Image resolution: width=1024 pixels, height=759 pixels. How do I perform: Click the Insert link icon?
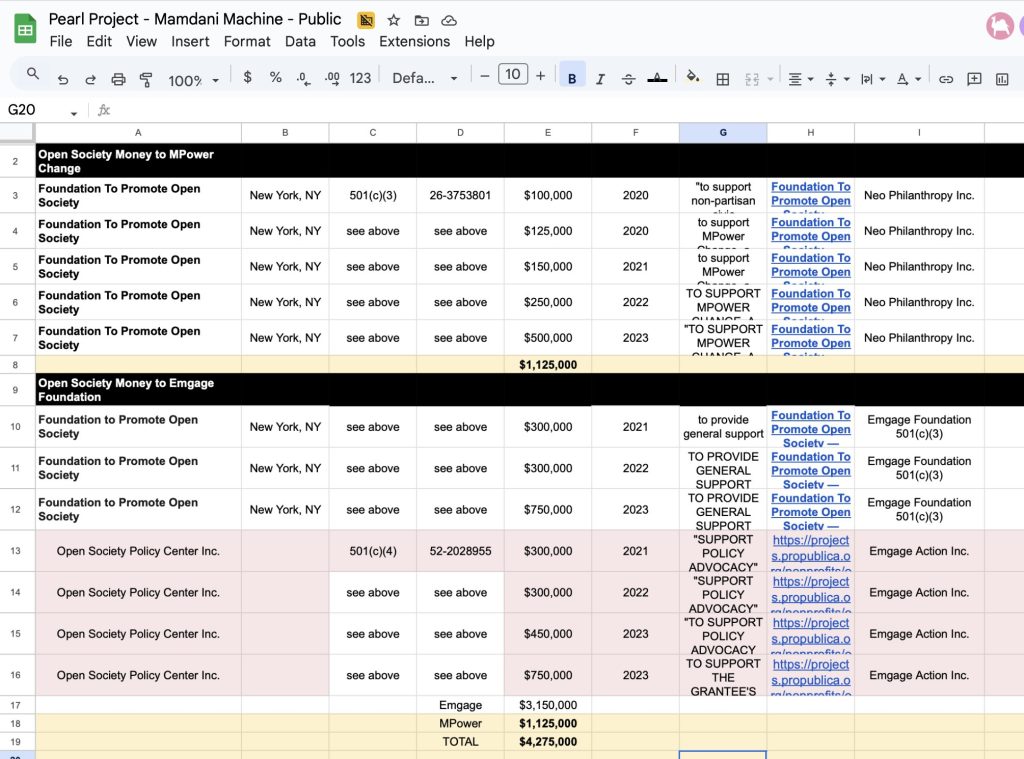pyautogui.click(x=945, y=79)
